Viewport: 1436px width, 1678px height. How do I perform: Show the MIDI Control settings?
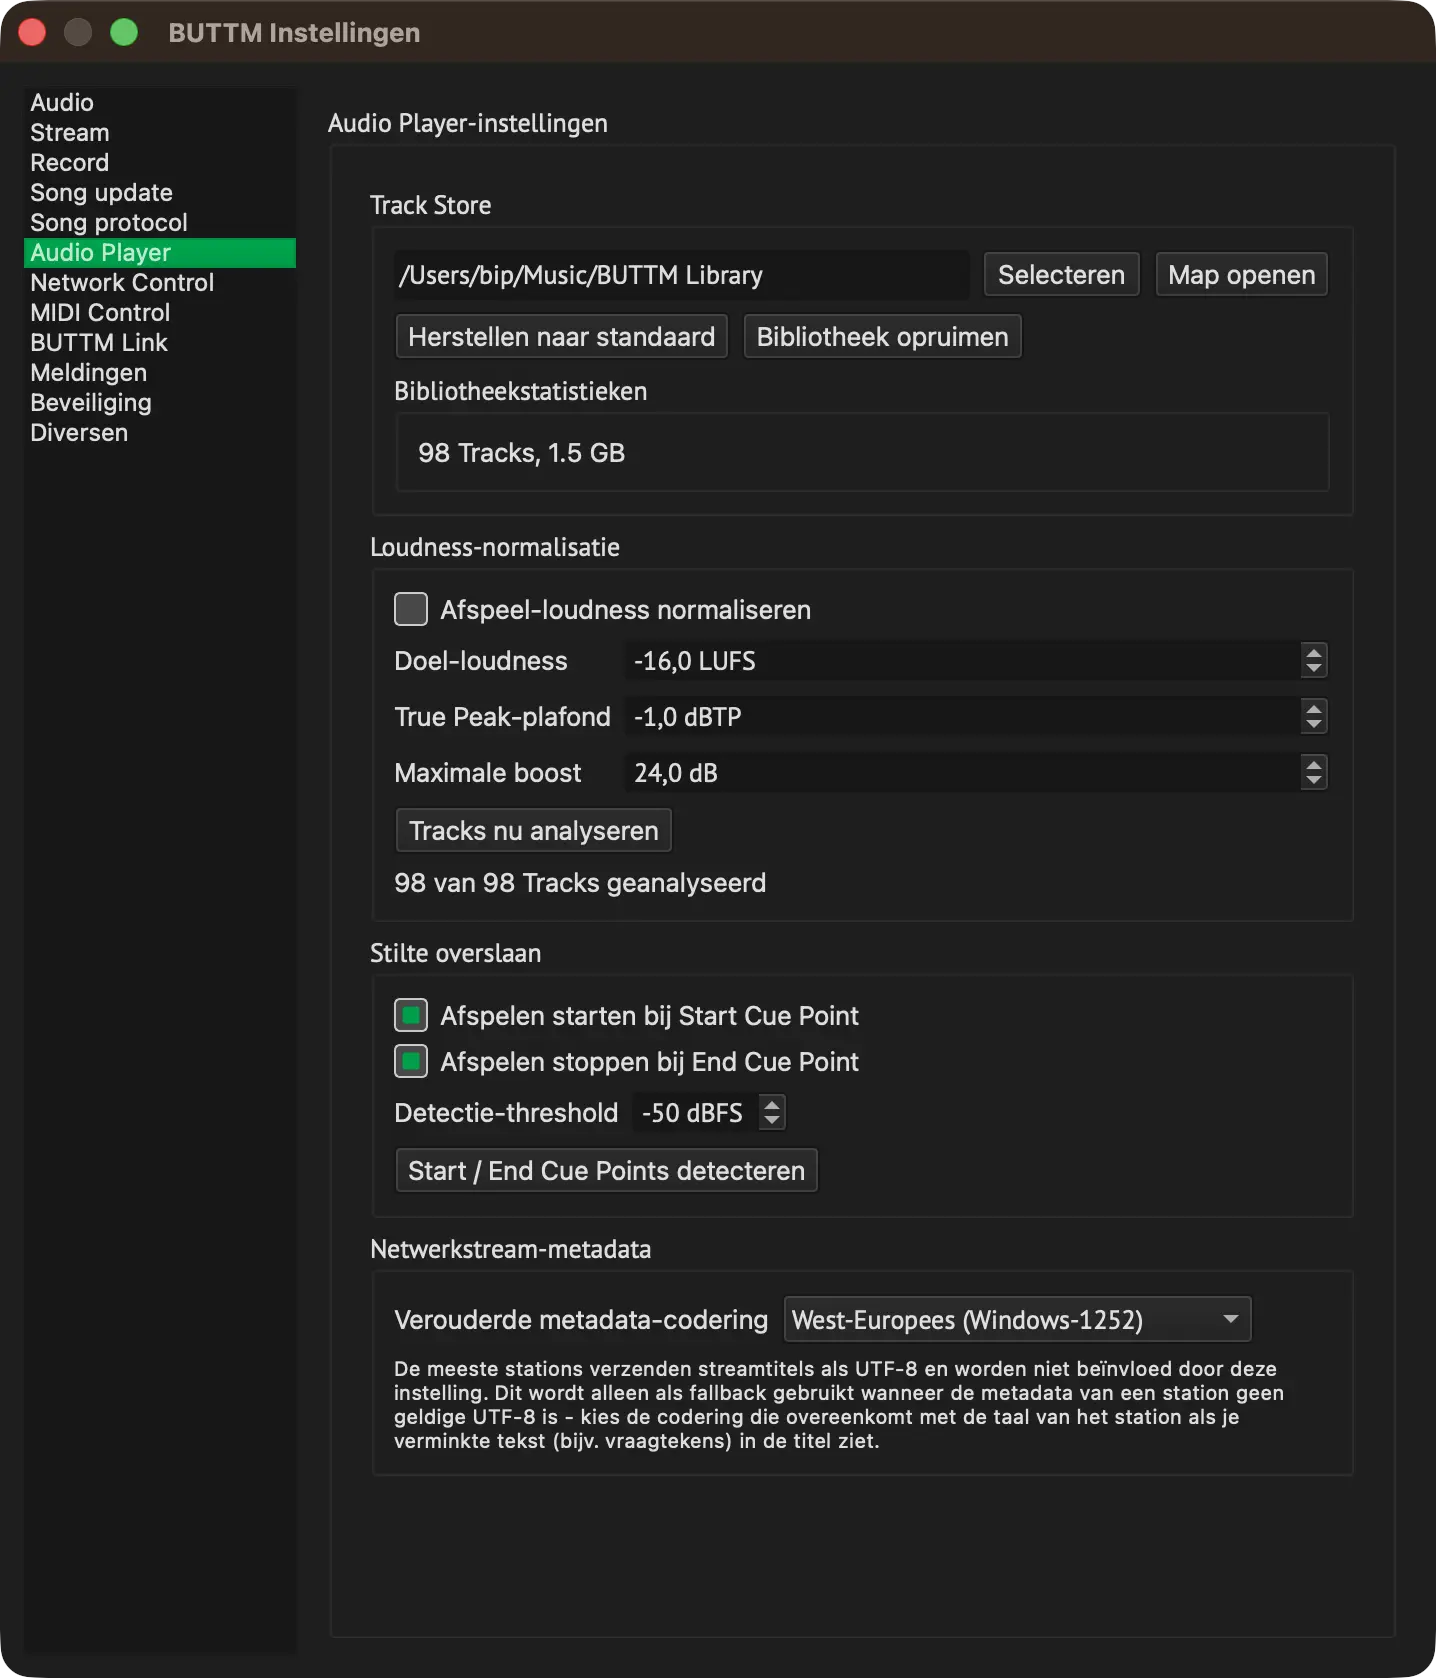click(160, 313)
